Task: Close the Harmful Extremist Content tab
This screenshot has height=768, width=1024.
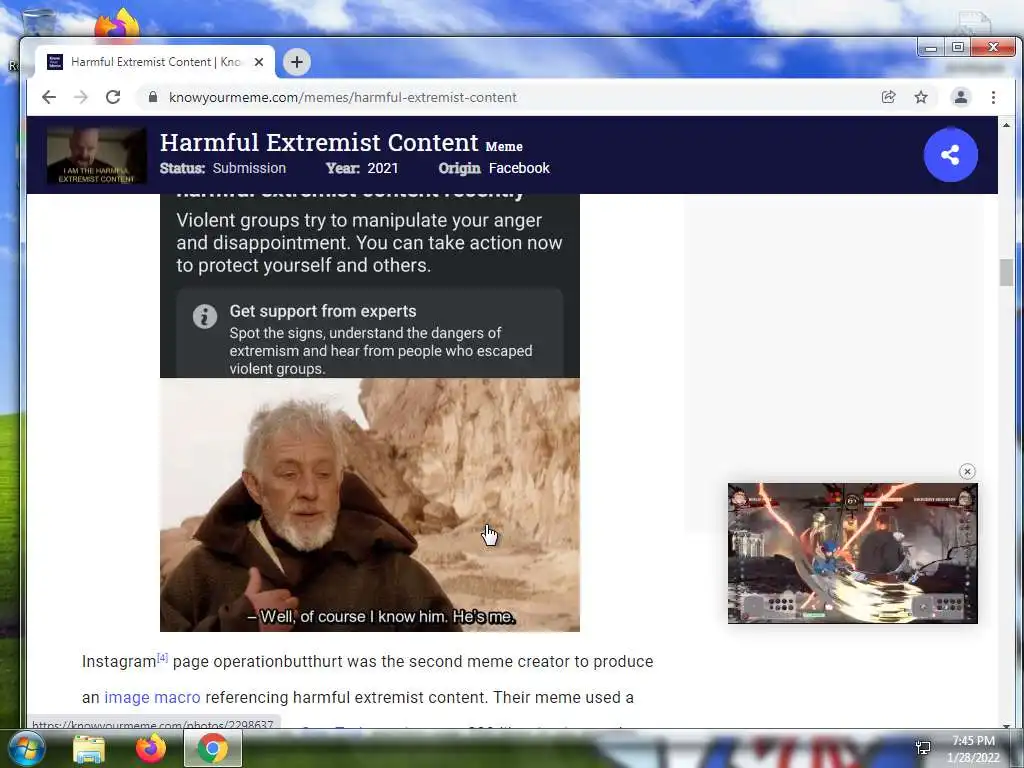Action: coord(259,62)
